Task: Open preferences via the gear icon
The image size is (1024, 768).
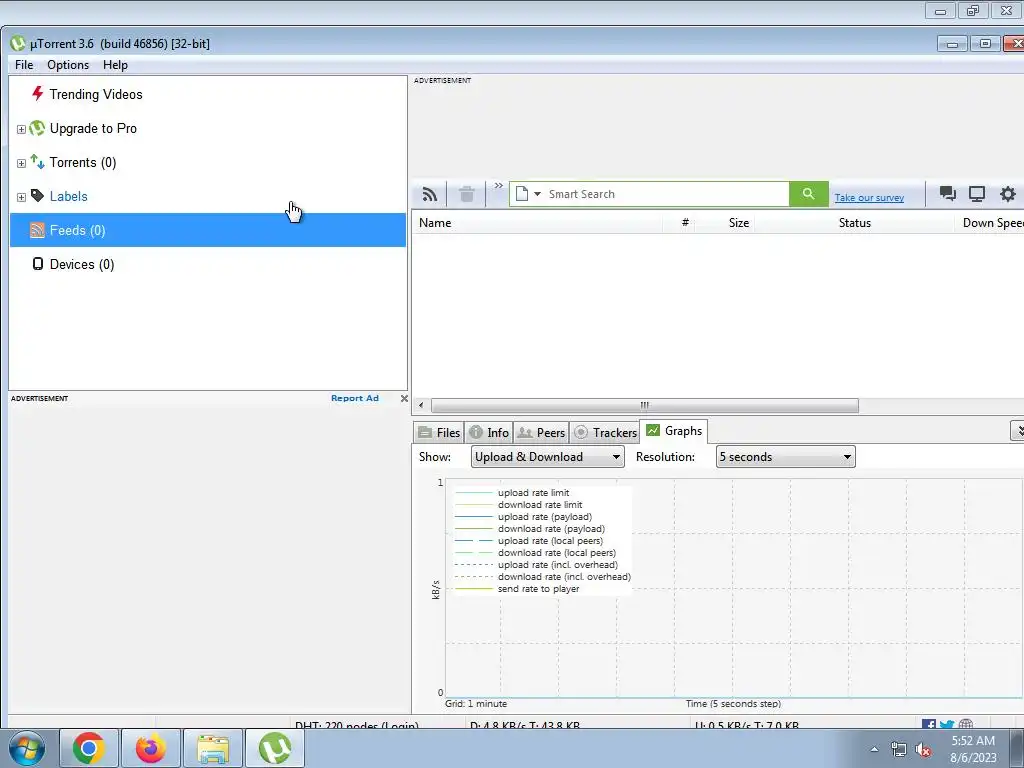Action: [1008, 193]
